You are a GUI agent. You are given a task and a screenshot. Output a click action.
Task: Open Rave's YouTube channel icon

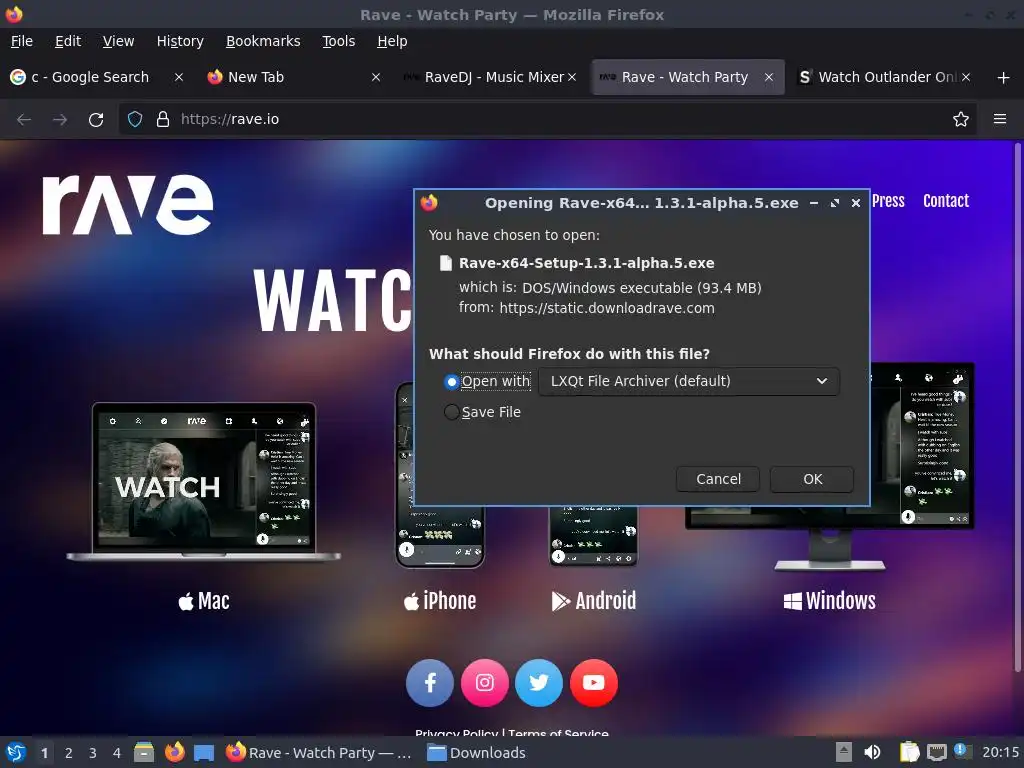pos(594,683)
